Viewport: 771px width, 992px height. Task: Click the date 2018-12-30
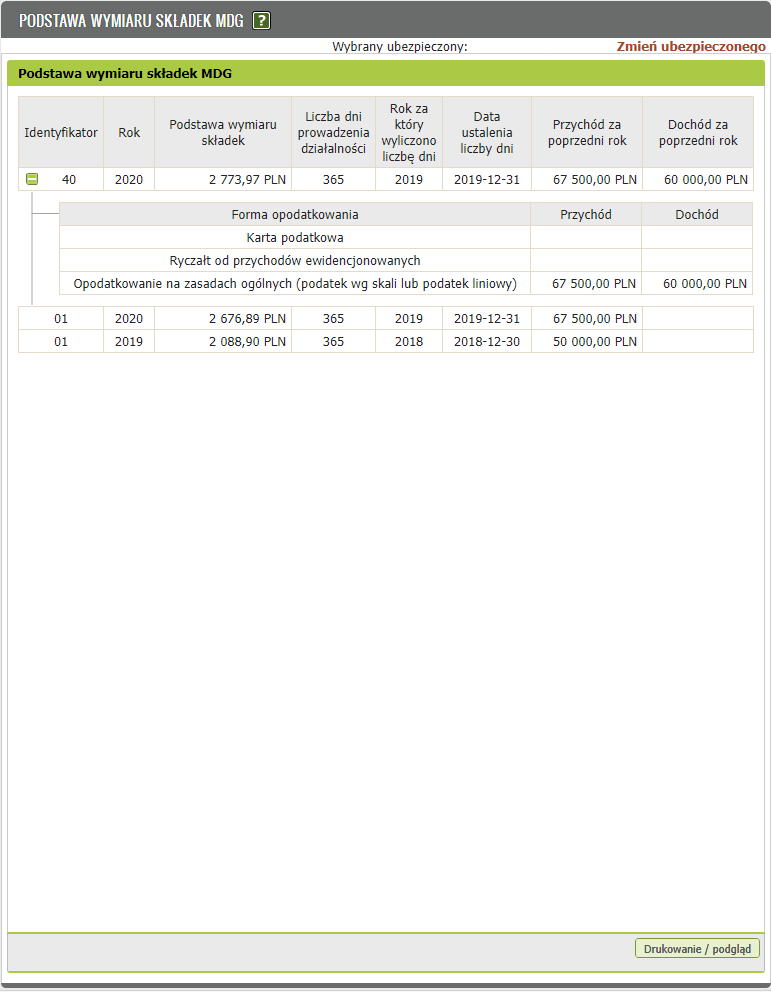click(x=487, y=342)
